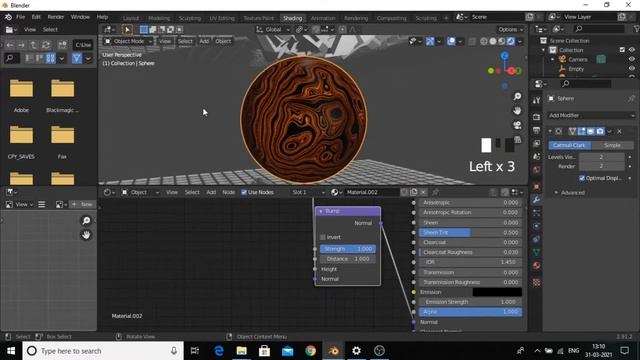Hide the Collection with its eye icon

coord(631,50)
